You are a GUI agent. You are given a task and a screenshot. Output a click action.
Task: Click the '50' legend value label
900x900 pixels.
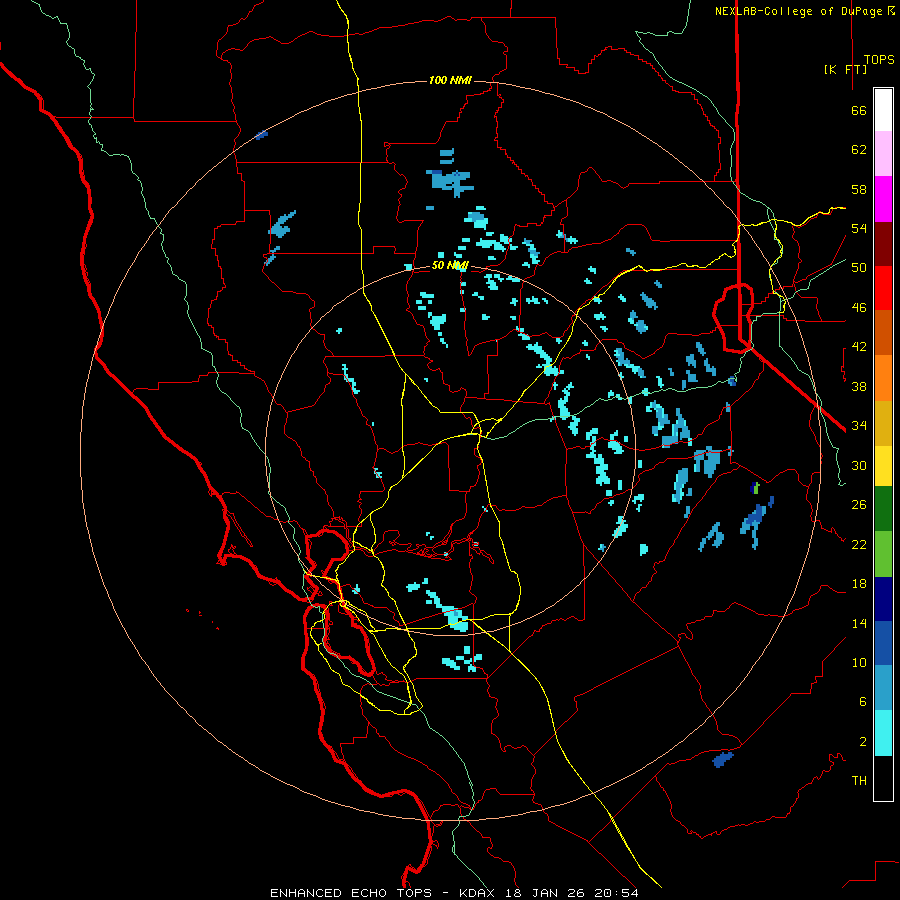point(859,268)
